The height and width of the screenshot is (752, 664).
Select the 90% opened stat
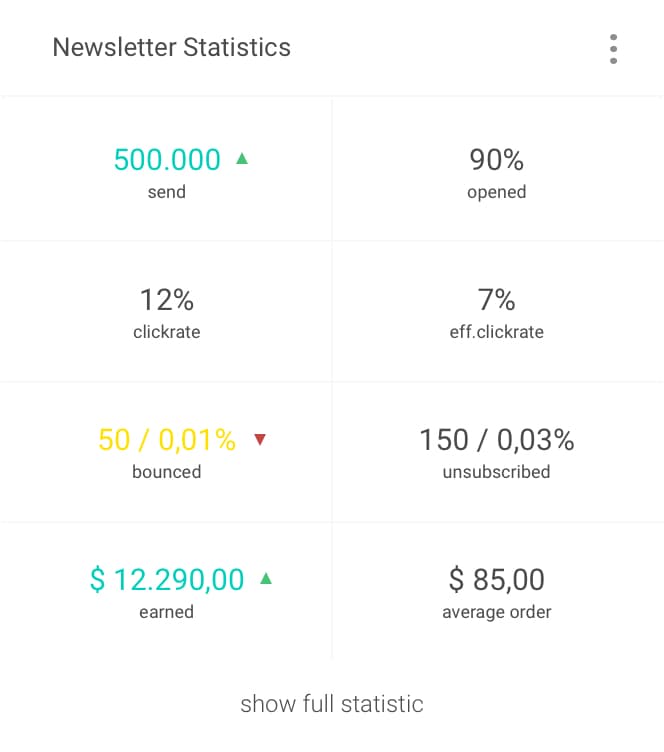497,159
